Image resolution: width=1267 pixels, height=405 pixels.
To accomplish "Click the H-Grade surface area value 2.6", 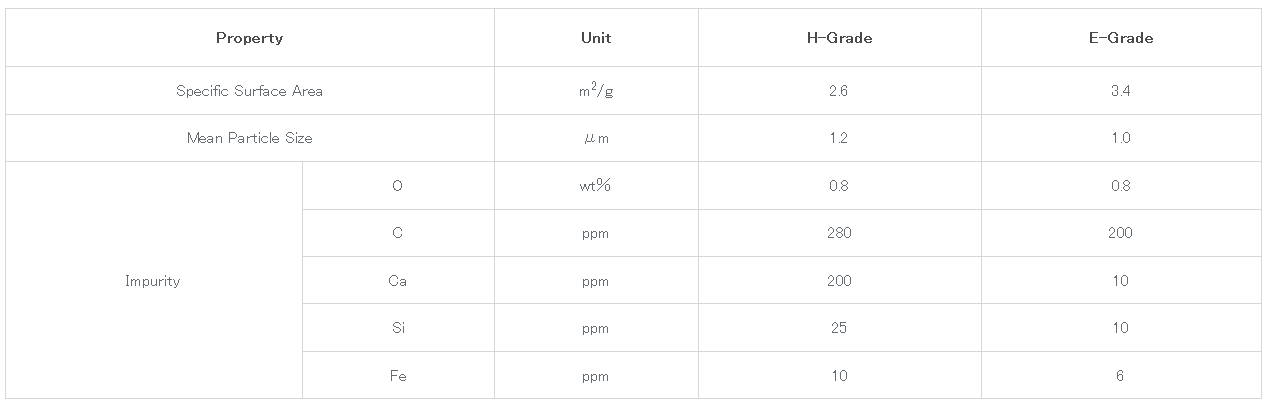I will (838, 91).
